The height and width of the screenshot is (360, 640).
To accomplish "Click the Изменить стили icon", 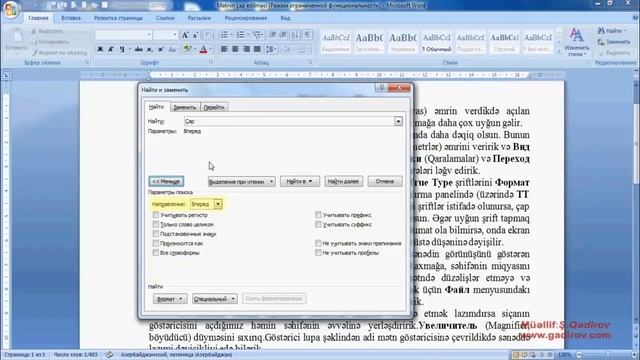I will [x=576, y=42].
